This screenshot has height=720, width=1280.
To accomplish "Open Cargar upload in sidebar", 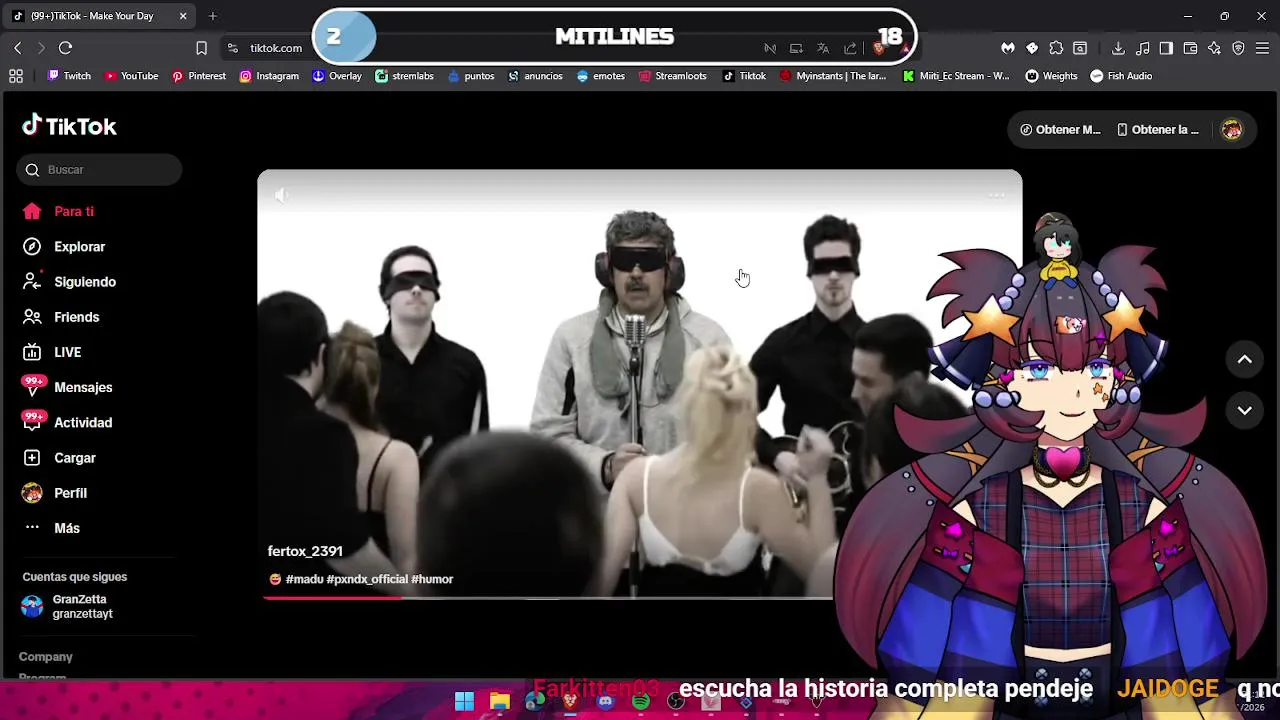I will (x=59, y=458).
